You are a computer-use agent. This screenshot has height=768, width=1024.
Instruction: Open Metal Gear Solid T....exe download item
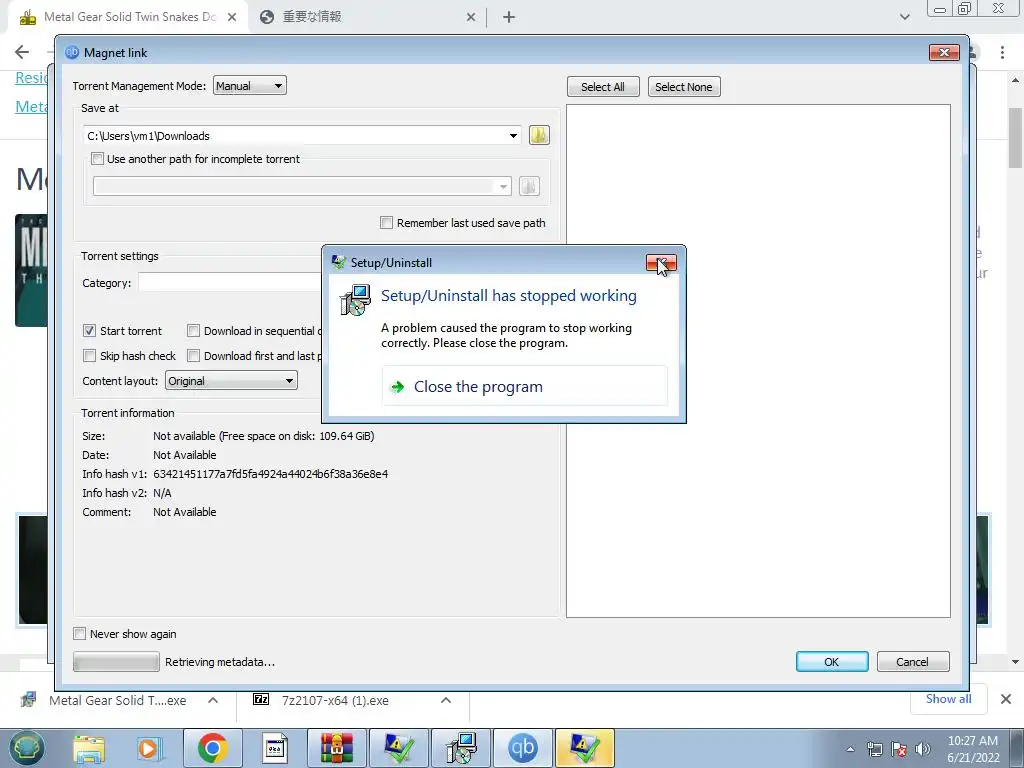[x=118, y=700]
